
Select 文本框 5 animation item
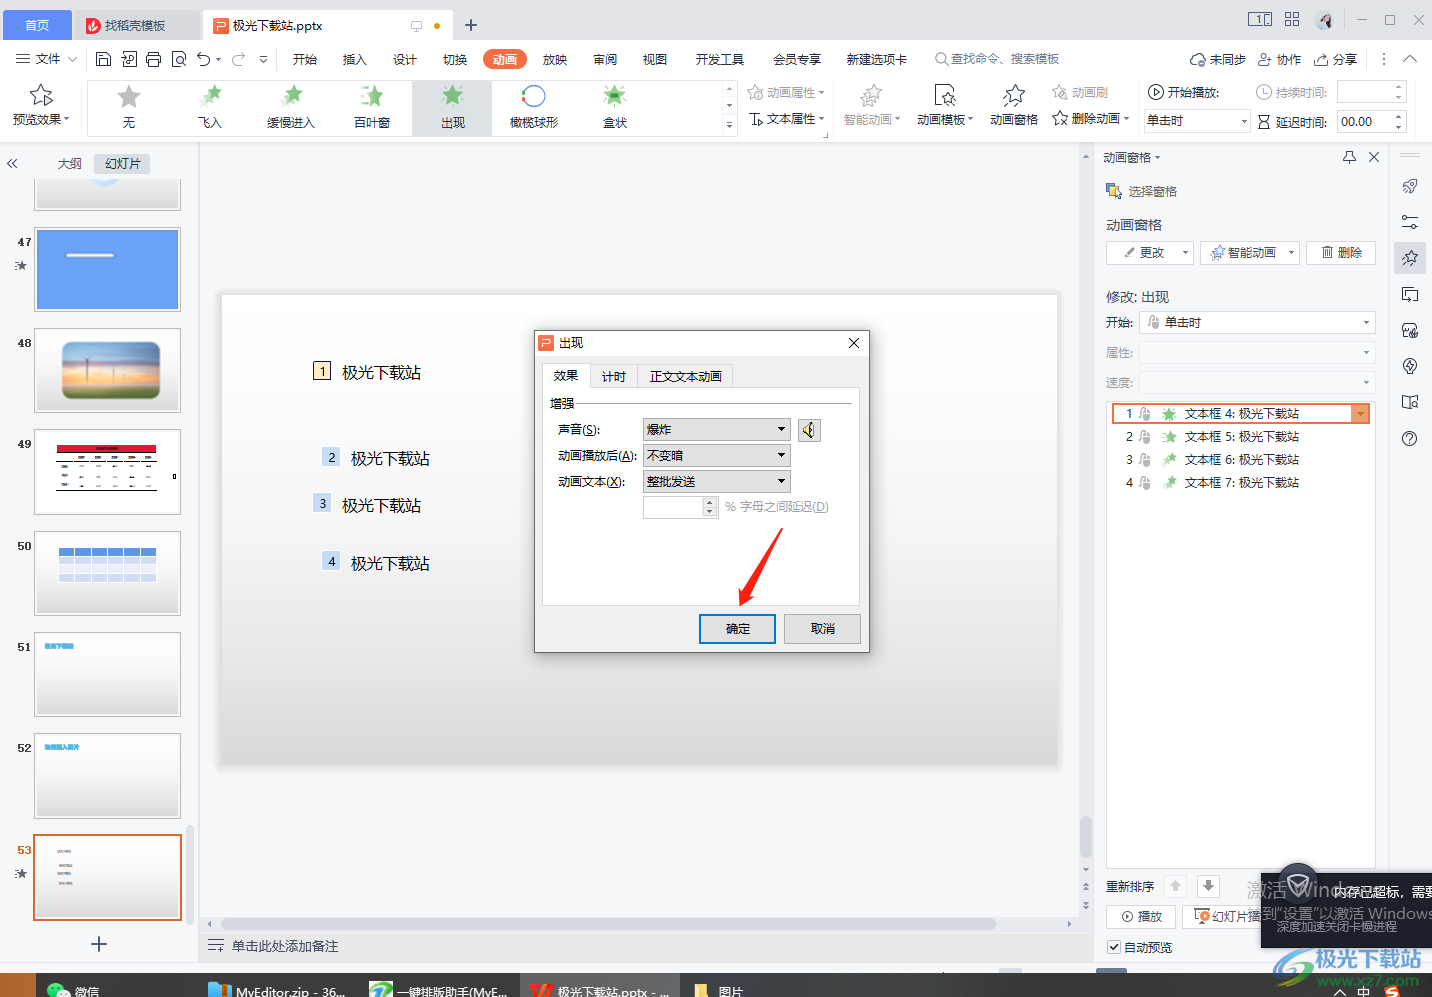click(1240, 437)
